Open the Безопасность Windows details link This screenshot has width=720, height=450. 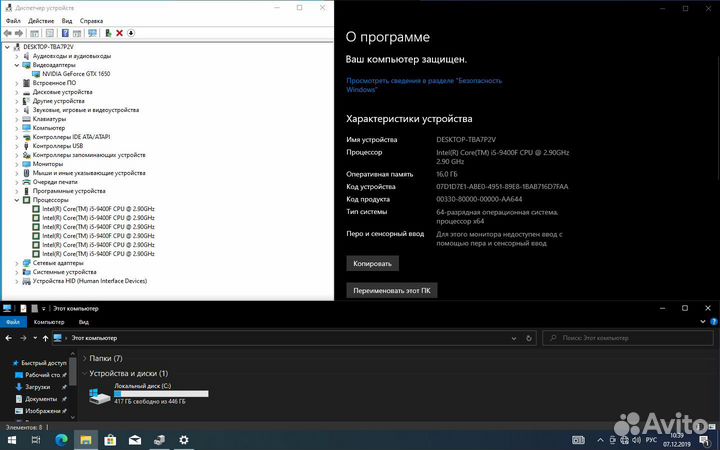(x=424, y=85)
